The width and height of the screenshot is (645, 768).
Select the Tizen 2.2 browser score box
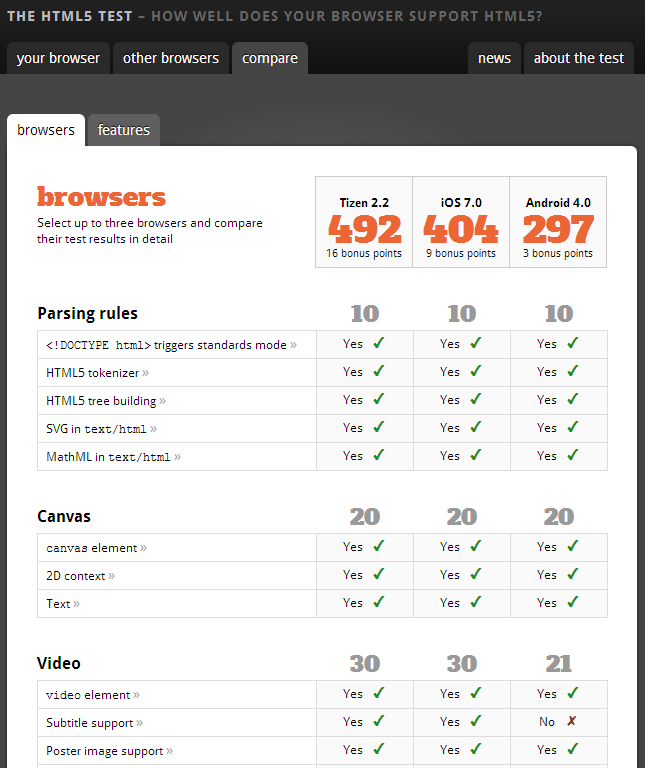coord(364,222)
